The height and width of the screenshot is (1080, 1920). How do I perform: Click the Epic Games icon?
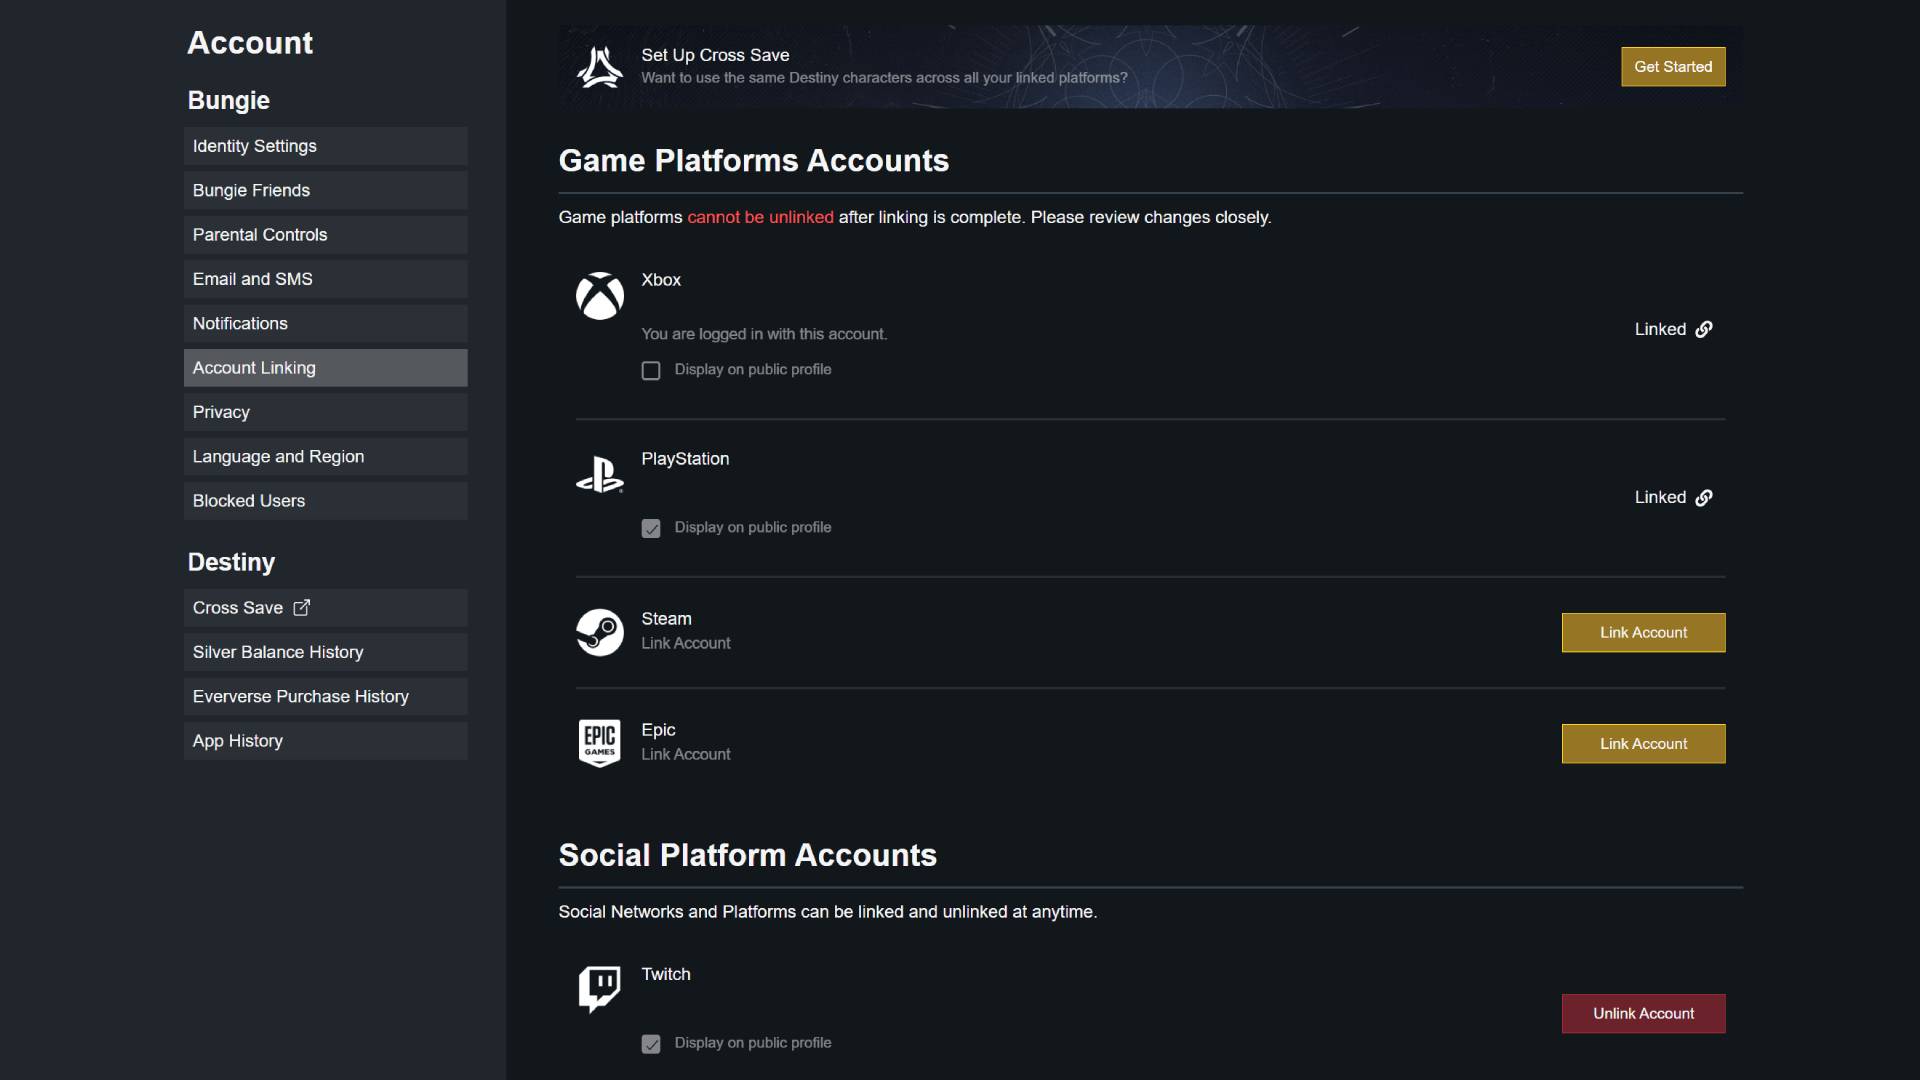click(600, 742)
